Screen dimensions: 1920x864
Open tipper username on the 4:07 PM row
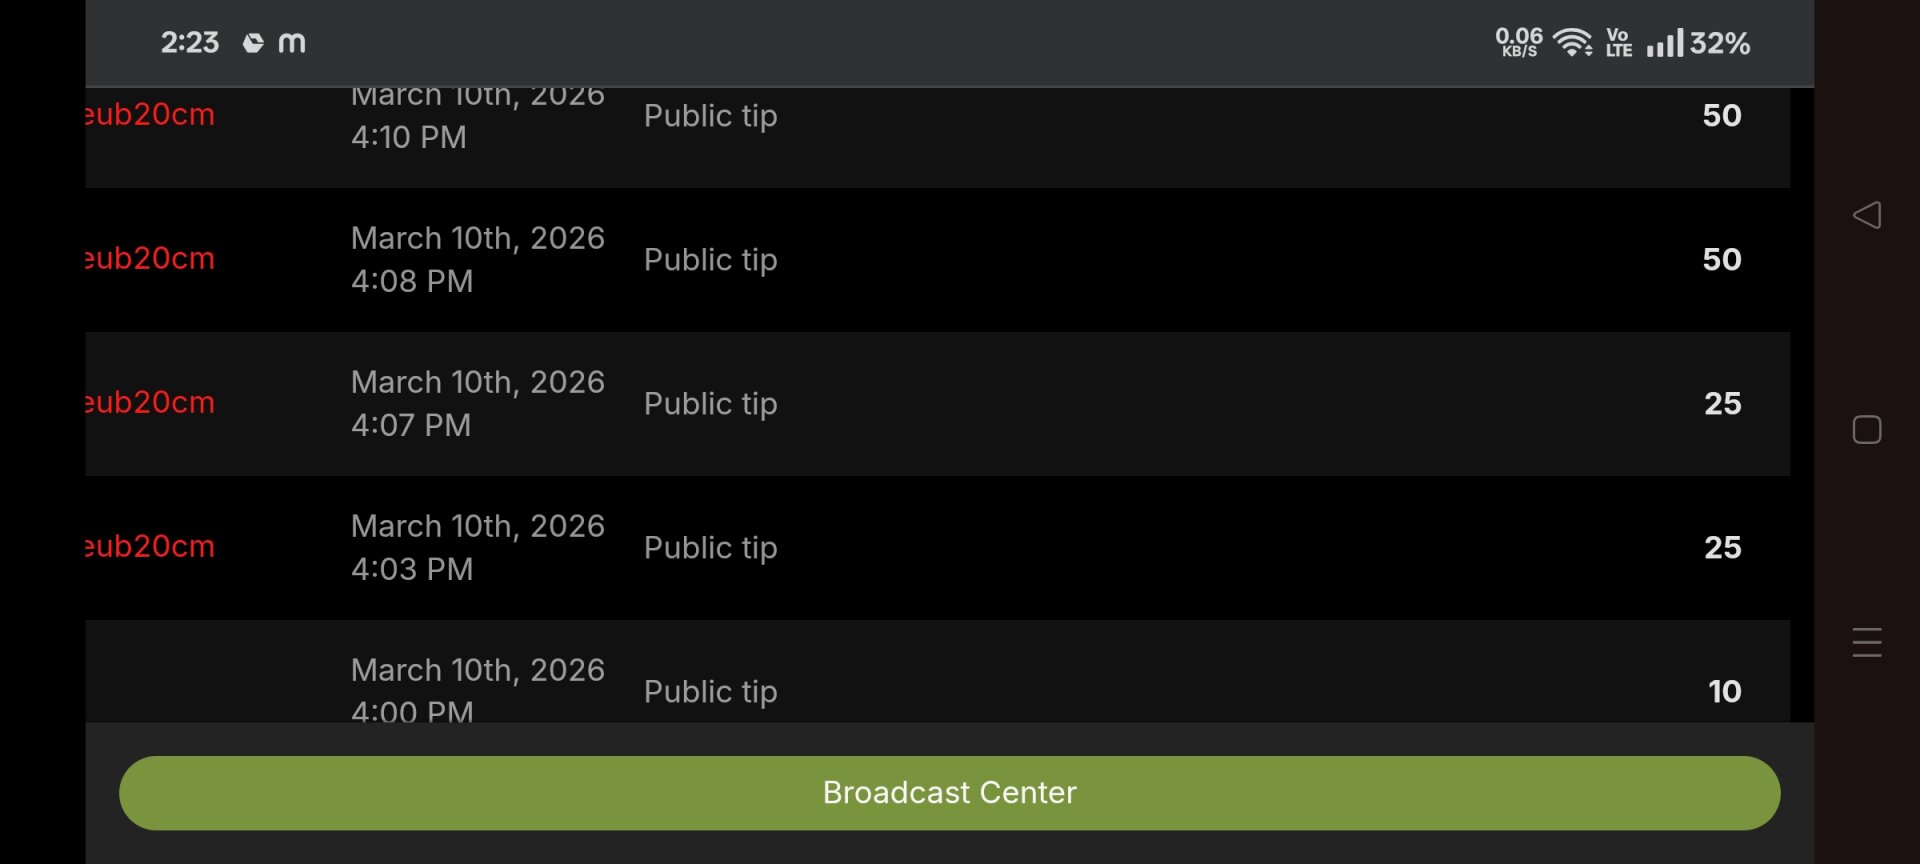[x=150, y=403]
